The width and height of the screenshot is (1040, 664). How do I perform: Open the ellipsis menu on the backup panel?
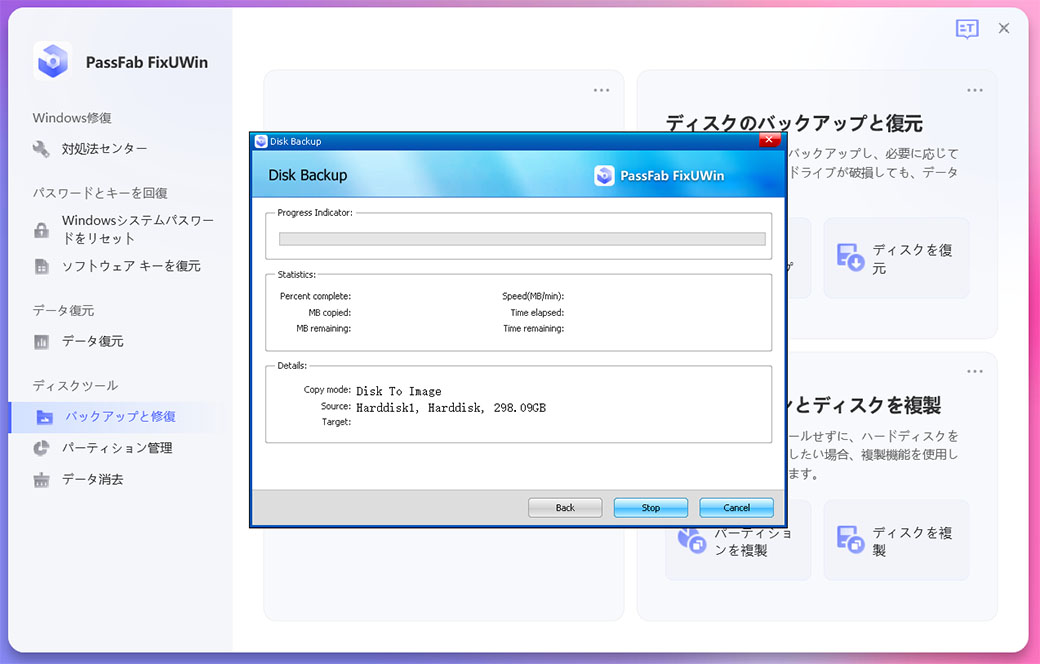[x=974, y=90]
